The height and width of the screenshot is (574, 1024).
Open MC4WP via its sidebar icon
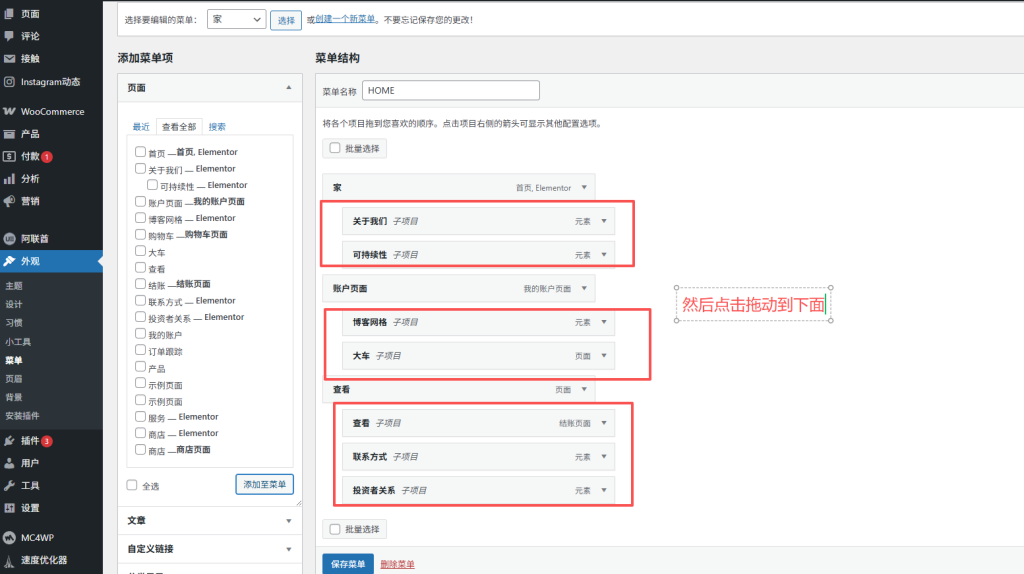[9, 537]
